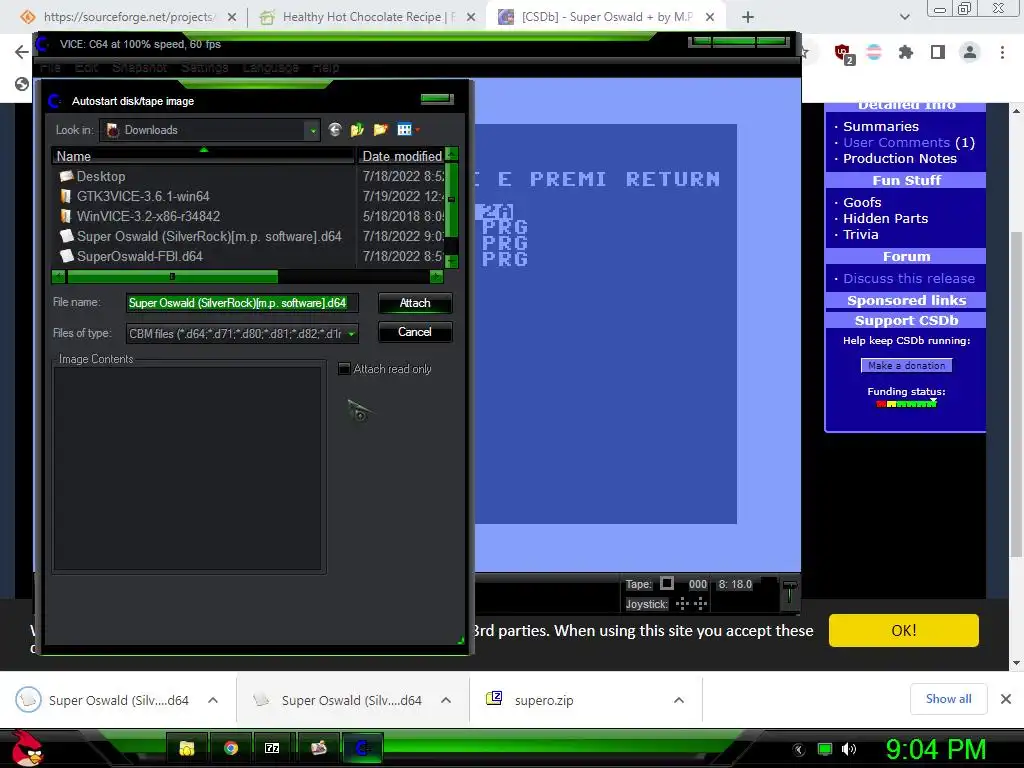Image resolution: width=1024 pixels, height=768 pixels.
Task: Open the VICE Settings menu
Action: (x=204, y=67)
